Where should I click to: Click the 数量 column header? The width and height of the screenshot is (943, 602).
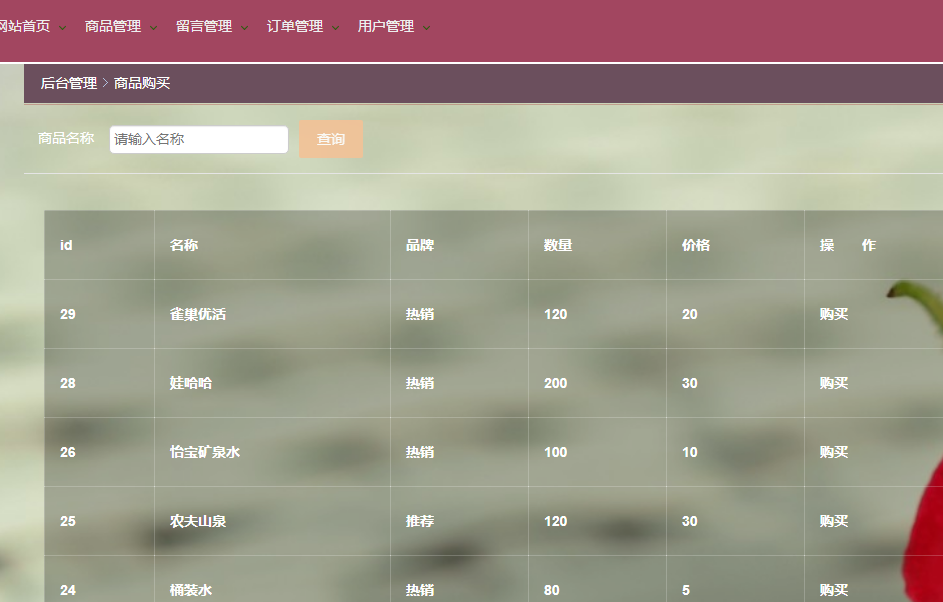pyautogui.click(x=558, y=245)
